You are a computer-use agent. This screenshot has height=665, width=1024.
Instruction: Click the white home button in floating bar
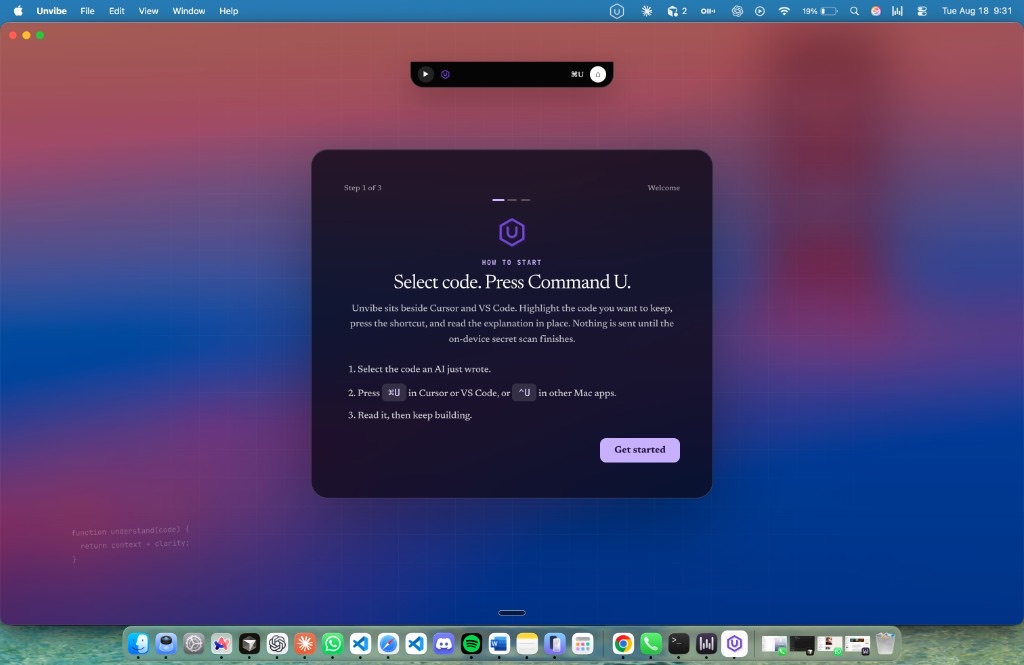(x=598, y=74)
